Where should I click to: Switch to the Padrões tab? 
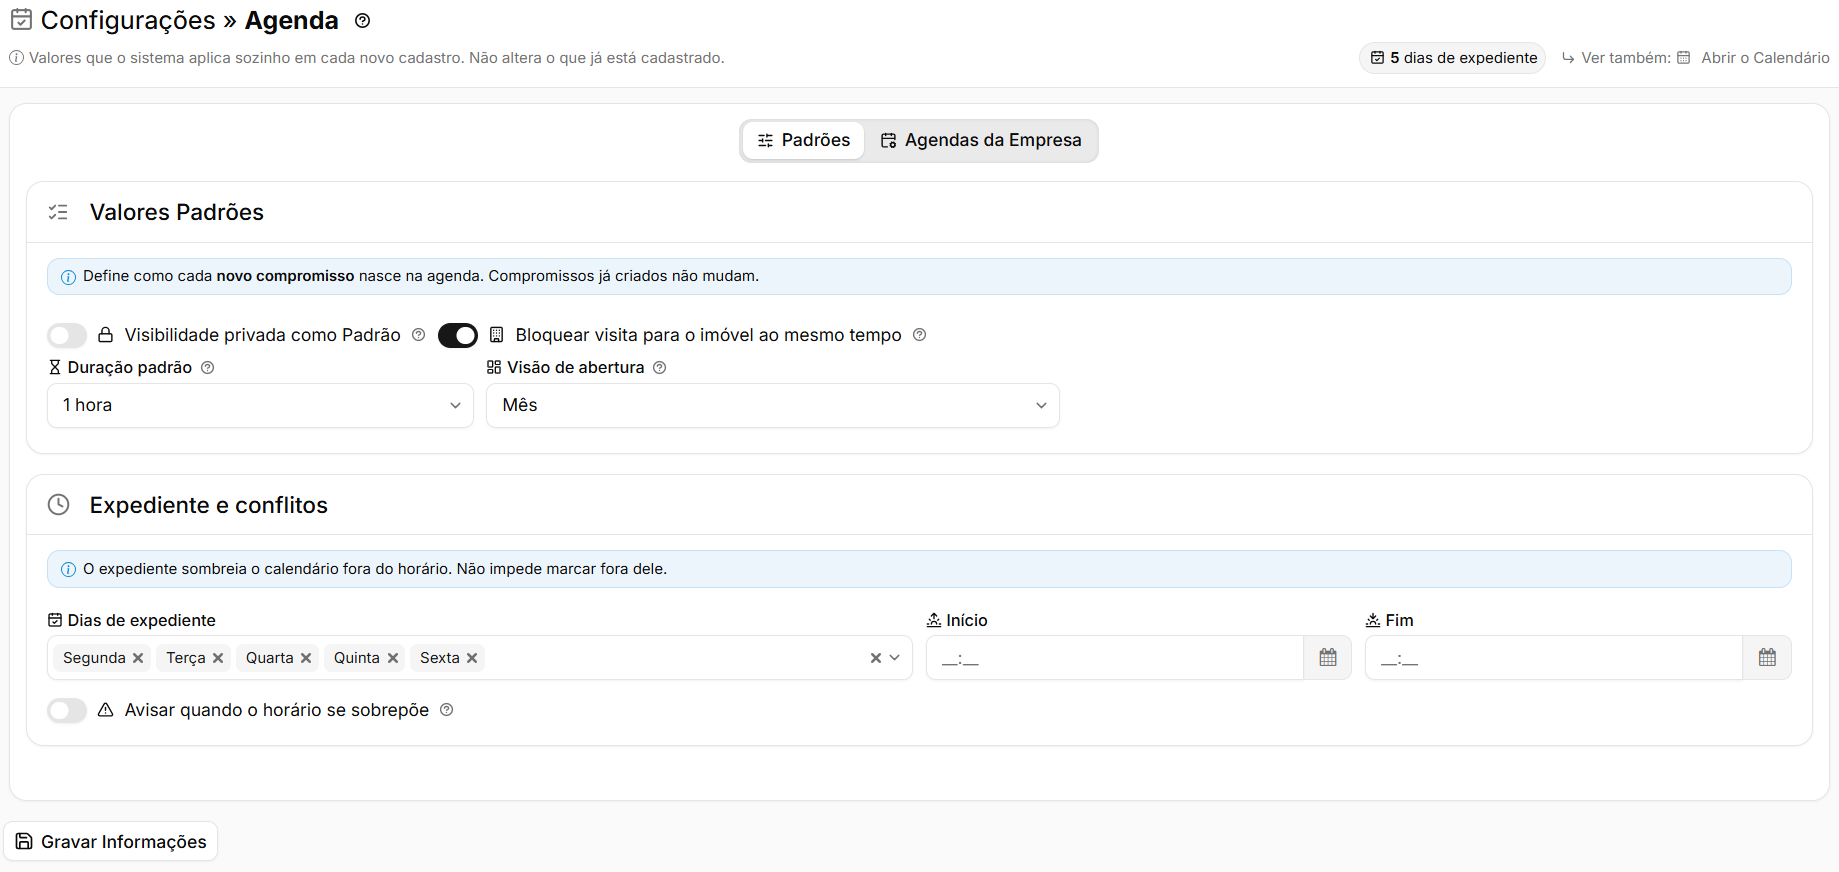tap(804, 140)
